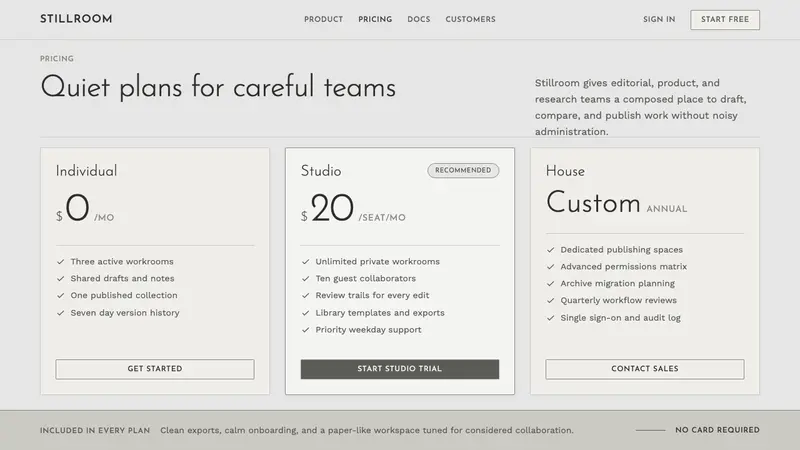The width and height of the screenshot is (800, 450).
Task: Click the 'Library templates and exports' text
Action: (380, 313)
